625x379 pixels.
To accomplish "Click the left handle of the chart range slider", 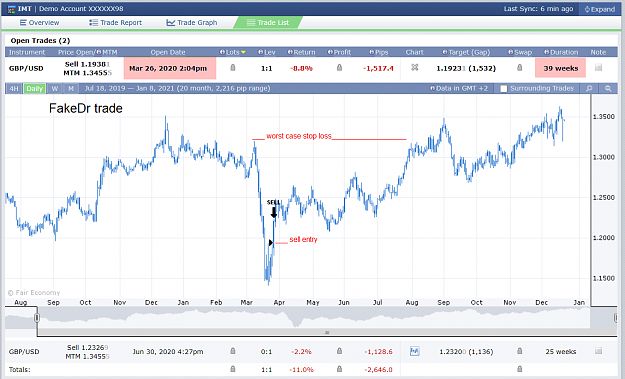I will [37, 318].
